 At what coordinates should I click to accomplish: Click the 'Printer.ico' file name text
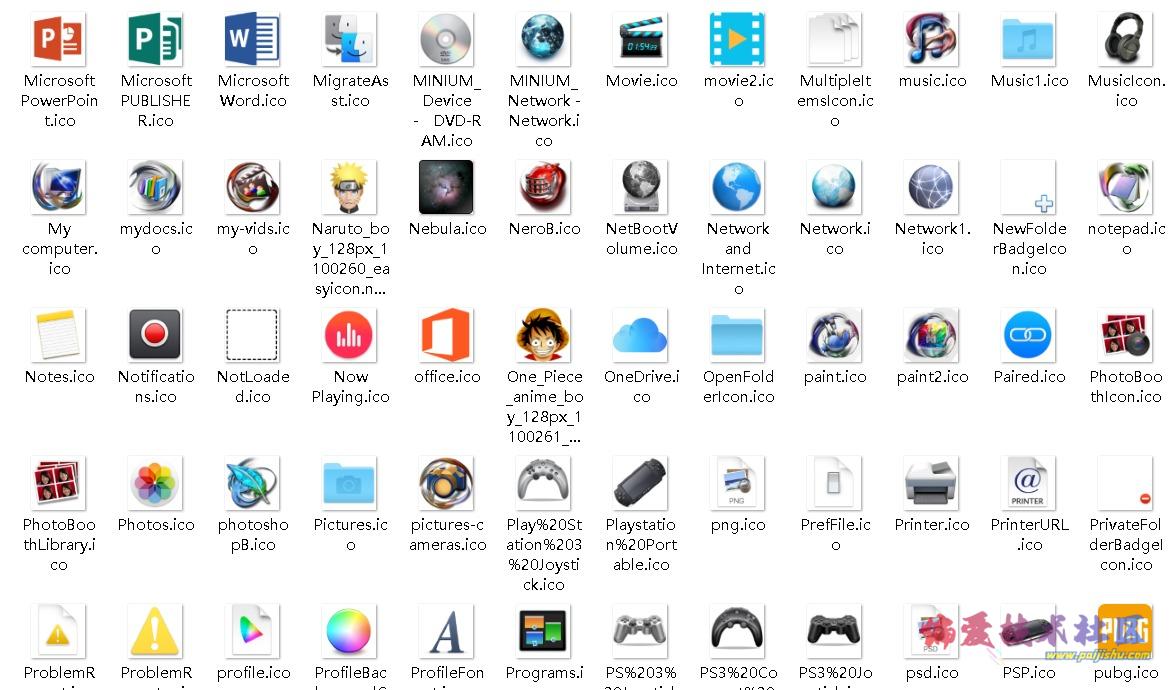click(x=932, y=524)
